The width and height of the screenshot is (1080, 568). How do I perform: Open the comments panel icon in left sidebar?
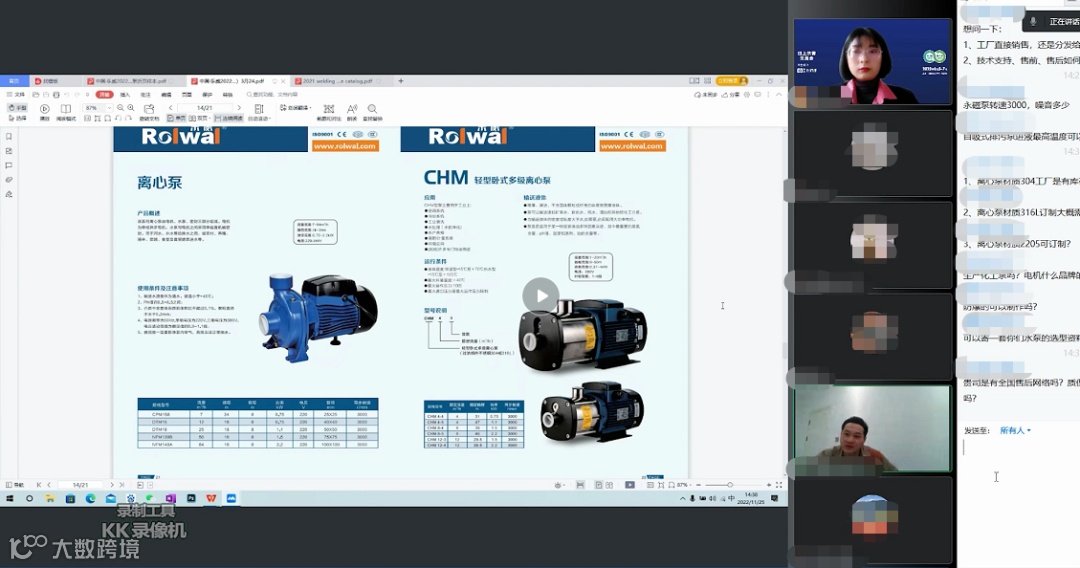[x=9, y=165]
